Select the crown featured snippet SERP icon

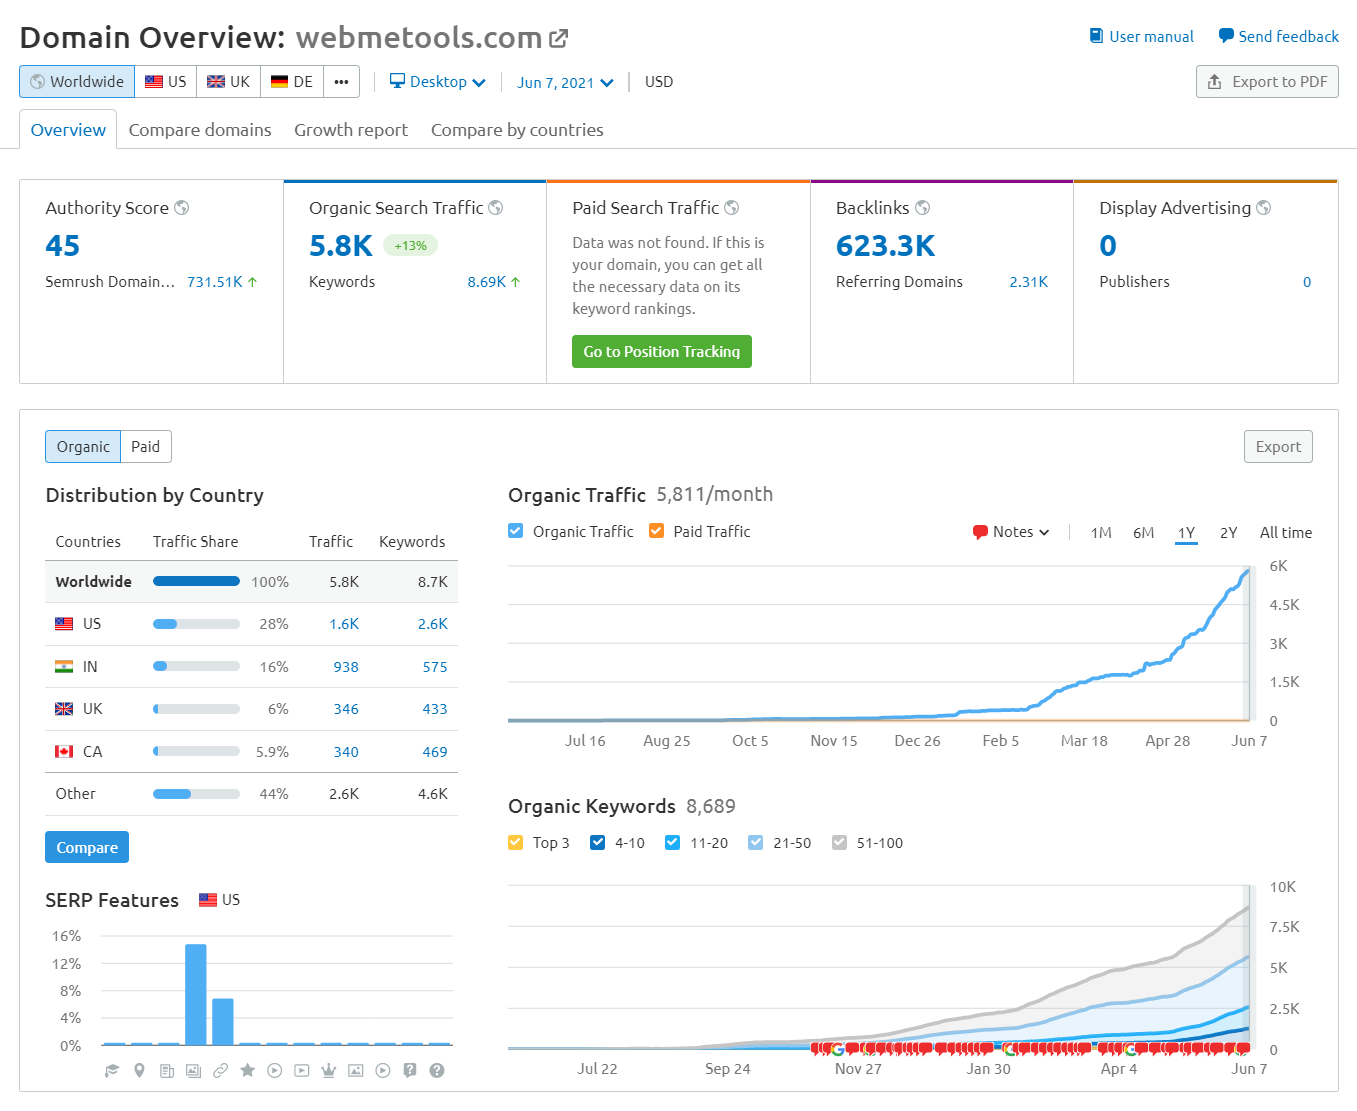point(328,1070)
